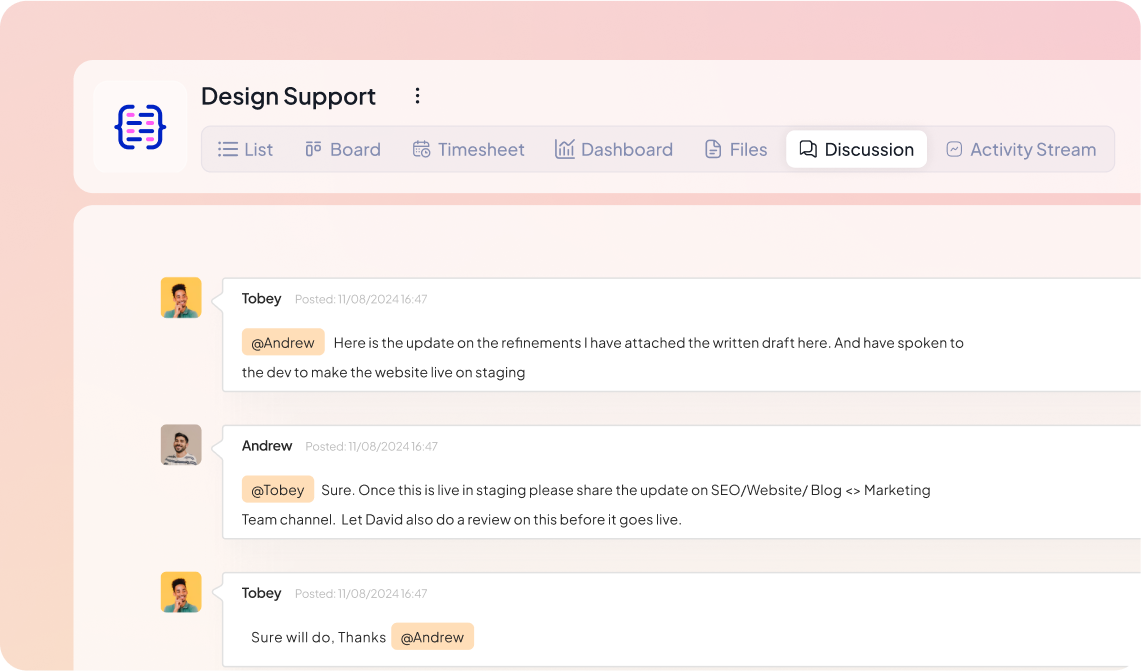Click Tobey's avatar on the last post
This screenshot has height=671, width=1141.
pos(181,592)
